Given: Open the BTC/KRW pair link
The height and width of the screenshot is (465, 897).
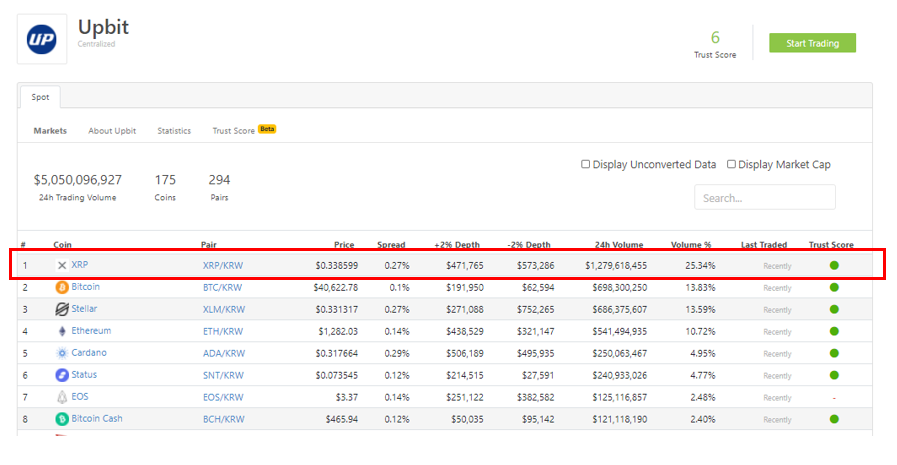Looking at the screenshot, I should tap(223, 288).
